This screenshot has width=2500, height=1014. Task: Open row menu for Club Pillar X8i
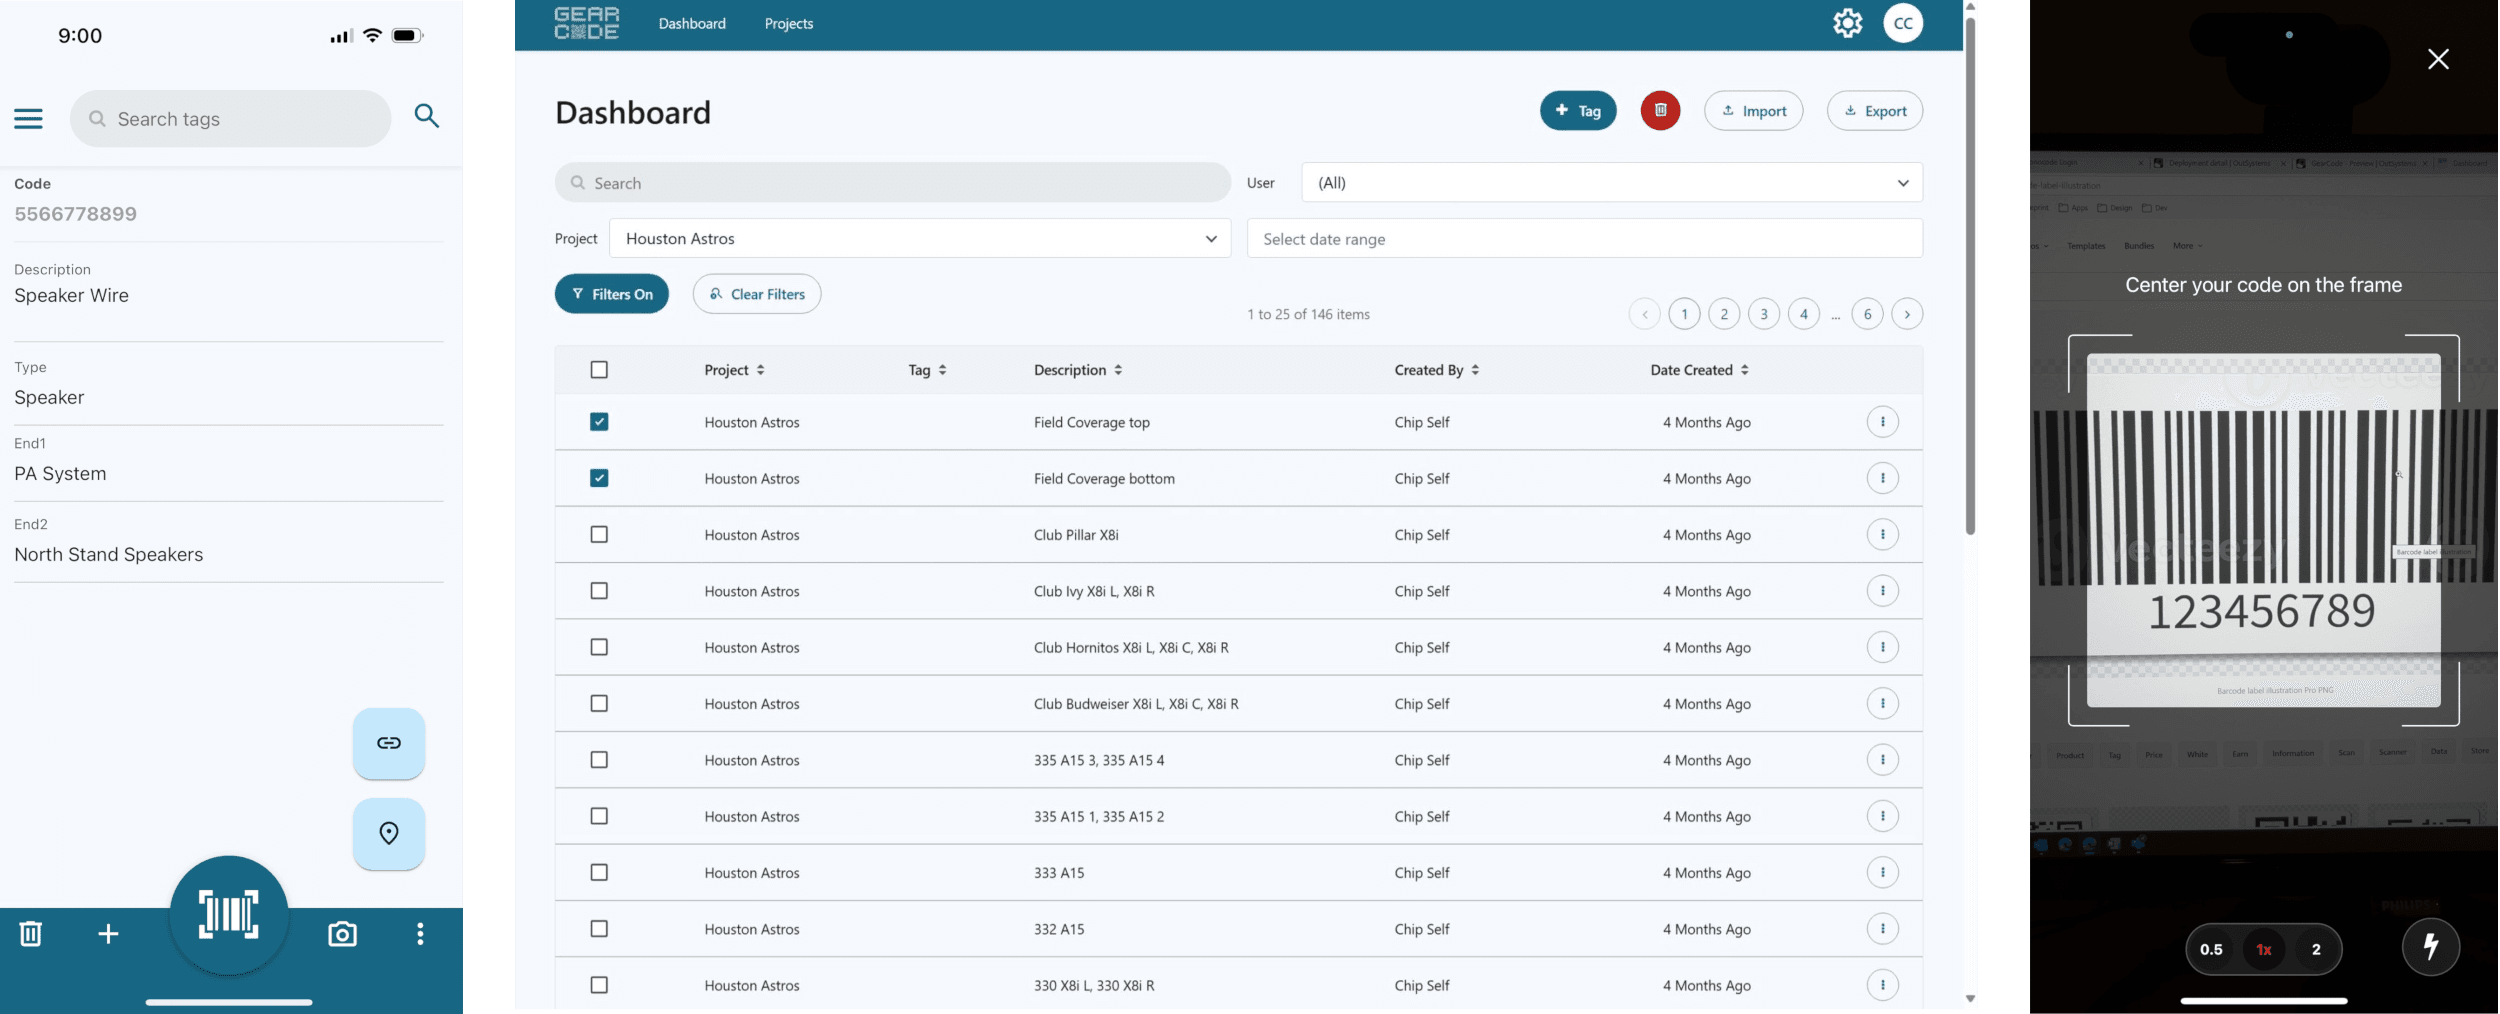point(1882,535)
